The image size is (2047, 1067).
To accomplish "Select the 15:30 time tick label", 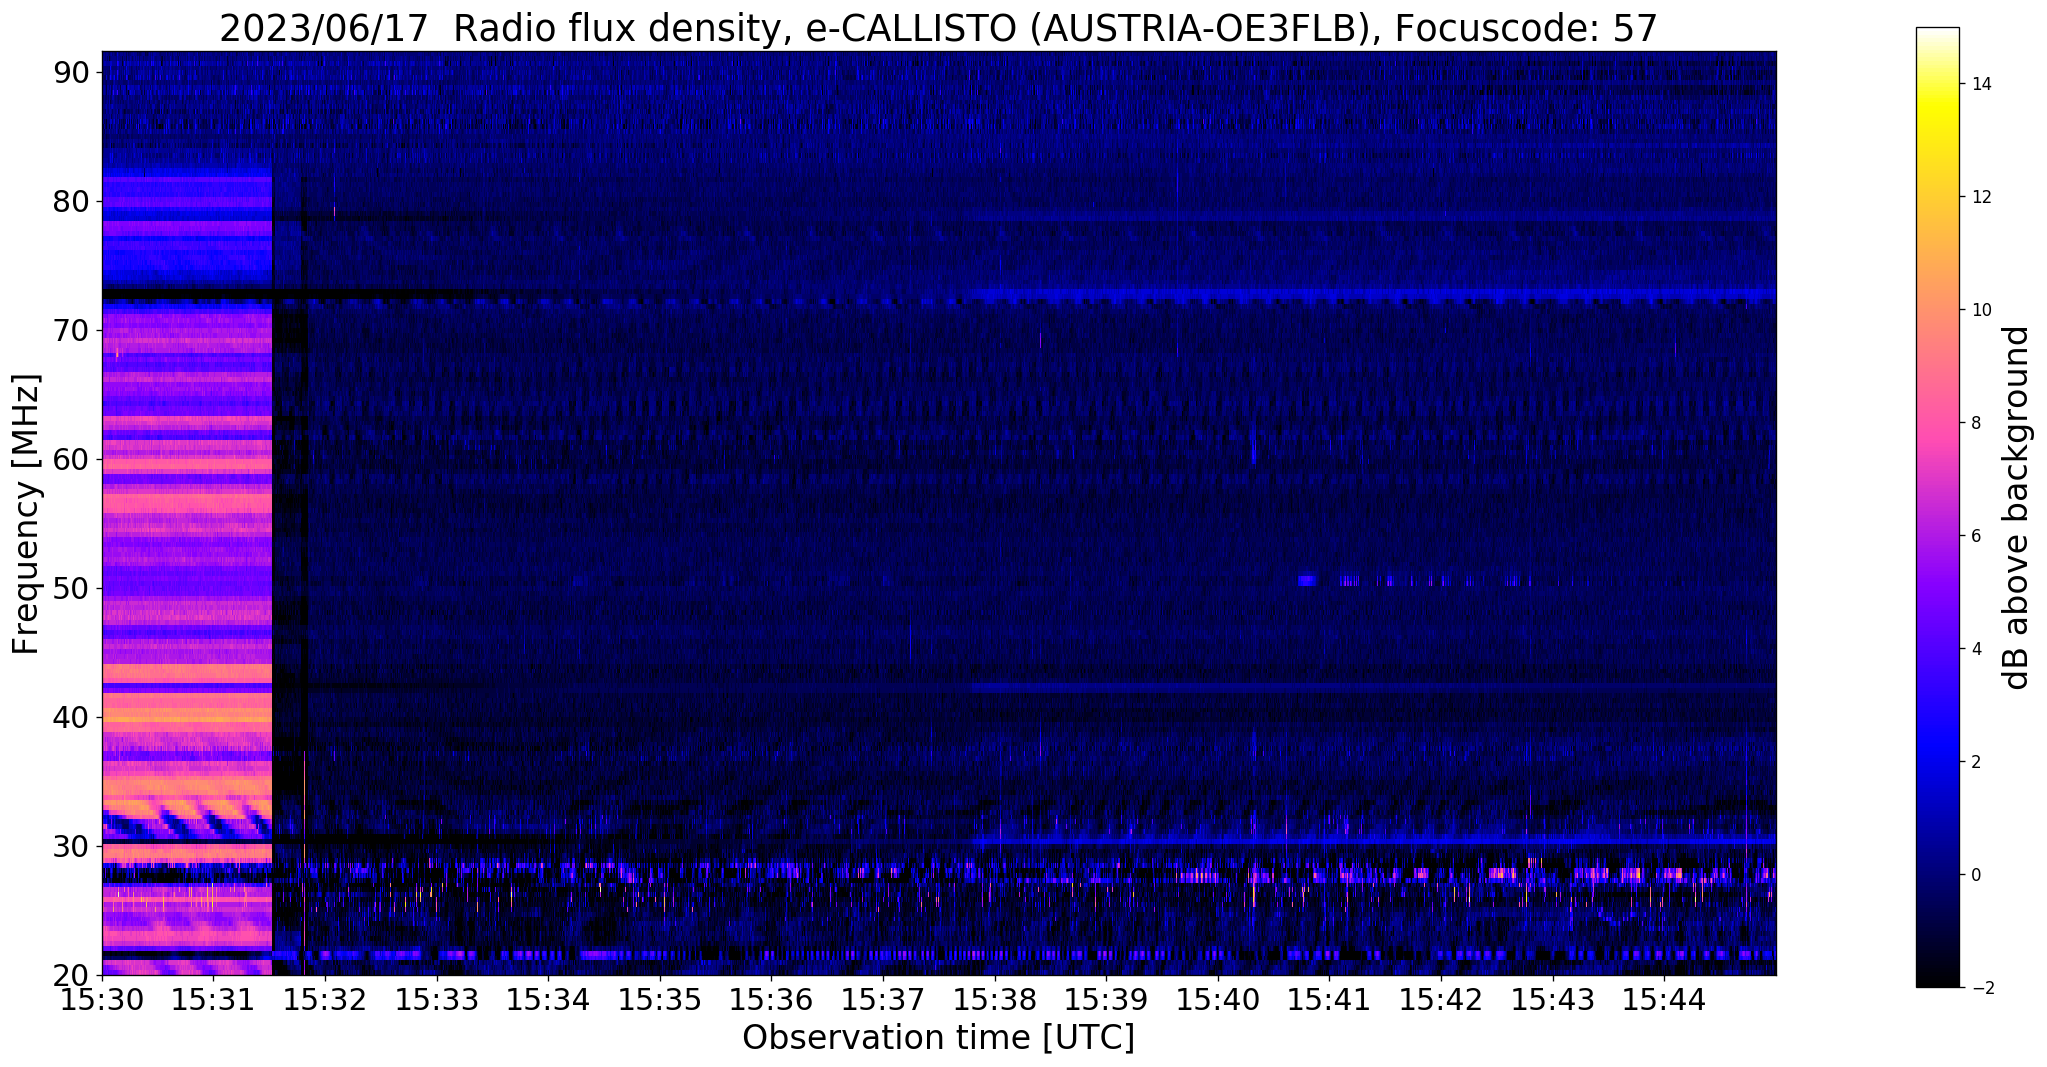I will pyautogui.click(x=102, y=999).
